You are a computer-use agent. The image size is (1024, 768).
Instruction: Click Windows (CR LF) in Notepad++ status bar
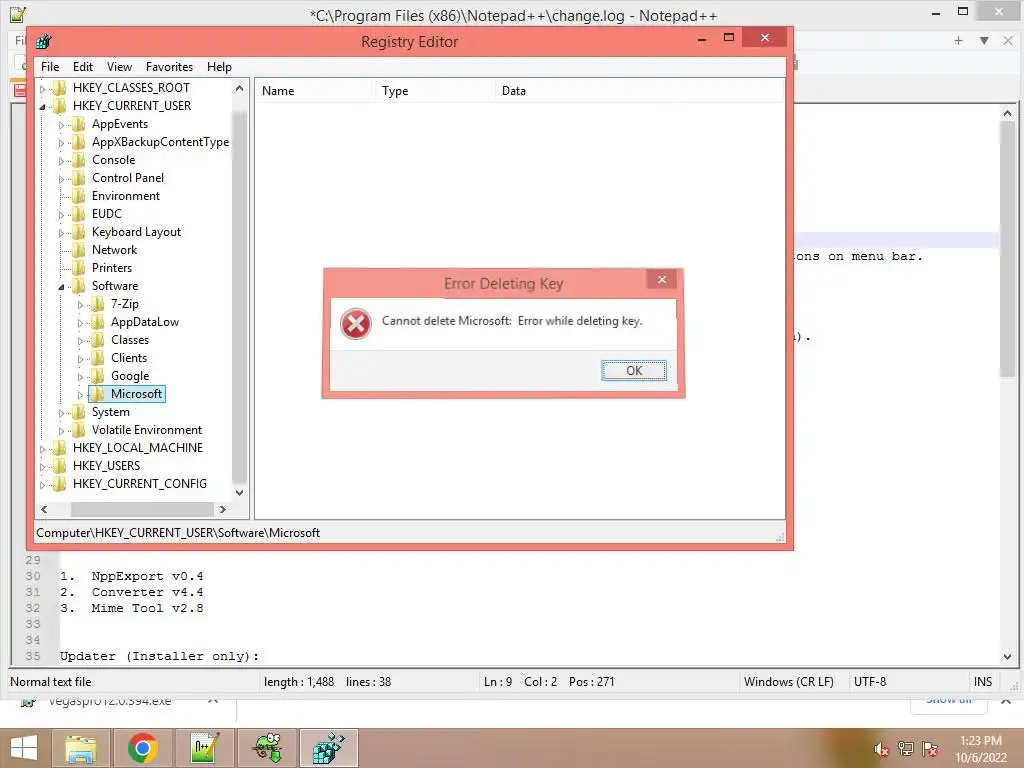pyautogui.click(x=789, y=682)
